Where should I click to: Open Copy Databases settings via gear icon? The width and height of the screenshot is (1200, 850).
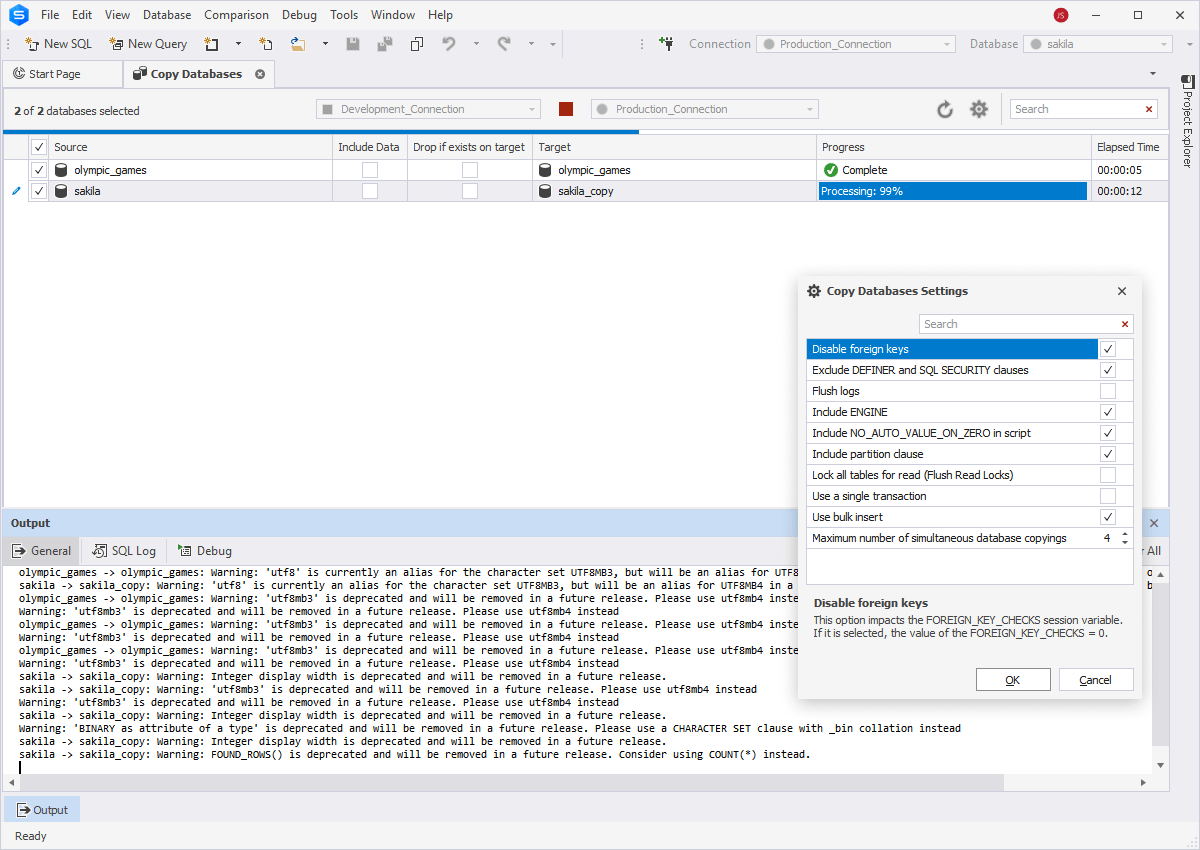point(980,109)
